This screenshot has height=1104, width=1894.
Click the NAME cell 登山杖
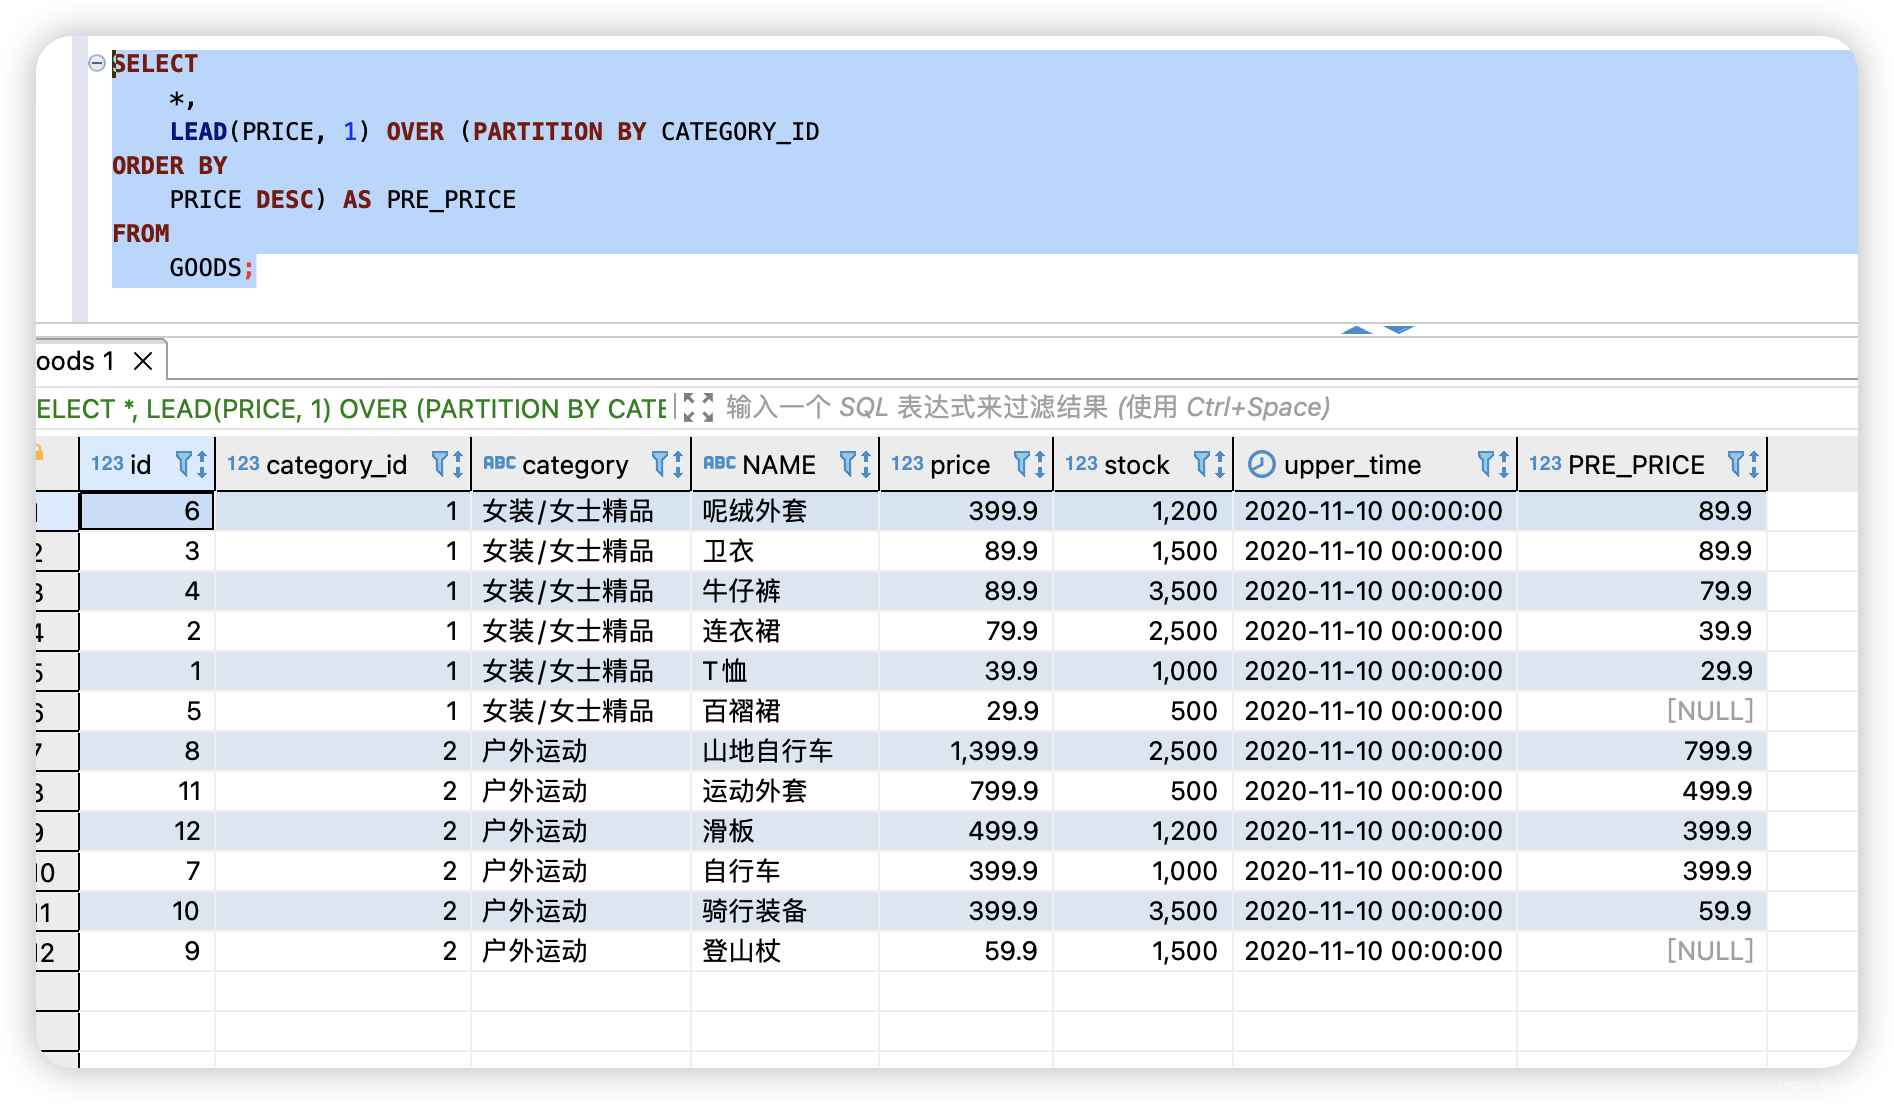click(x=785, y=951)
